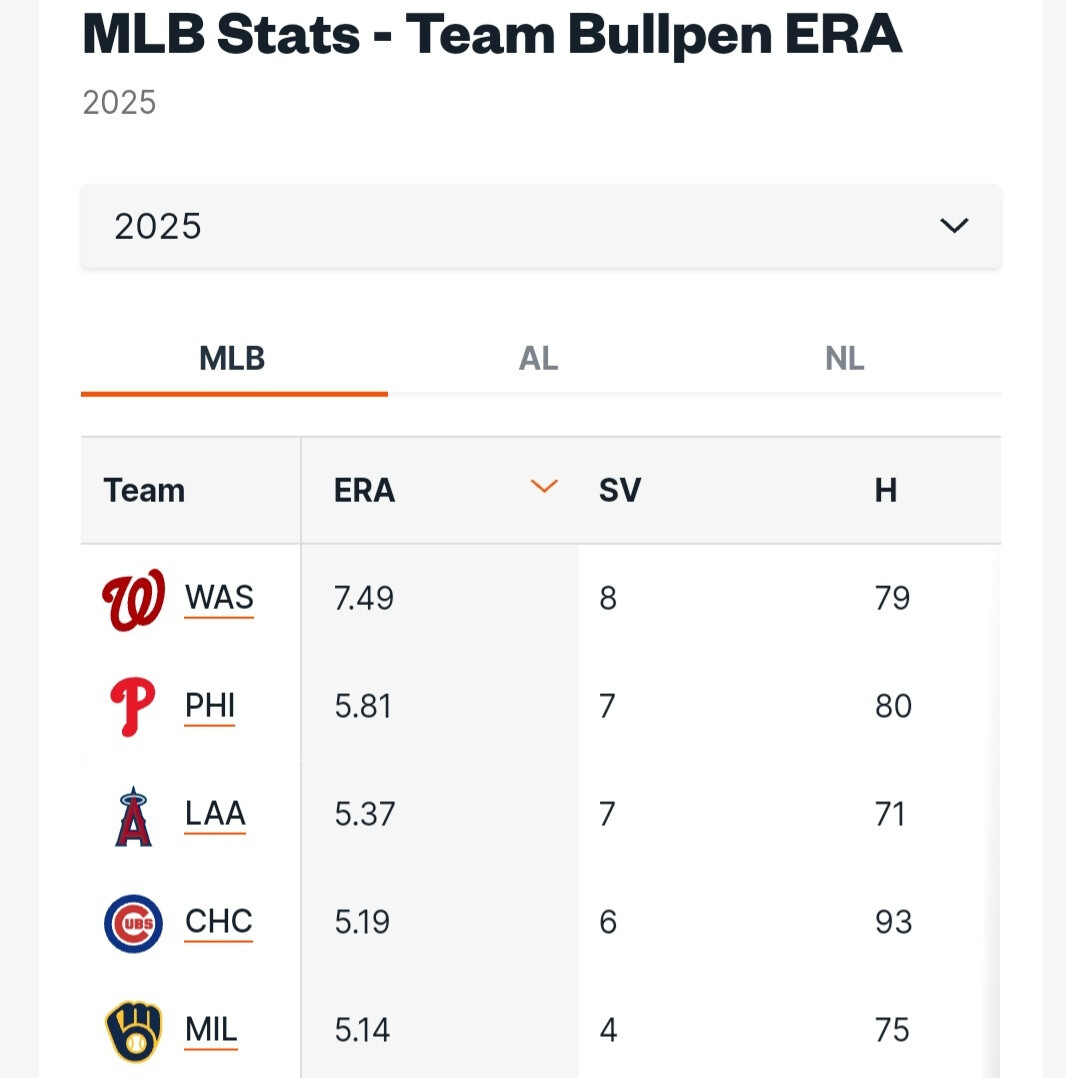Viewport: 1066px width, 1078px height.
Task: Sort table by H column header
Action: [885, 491]
